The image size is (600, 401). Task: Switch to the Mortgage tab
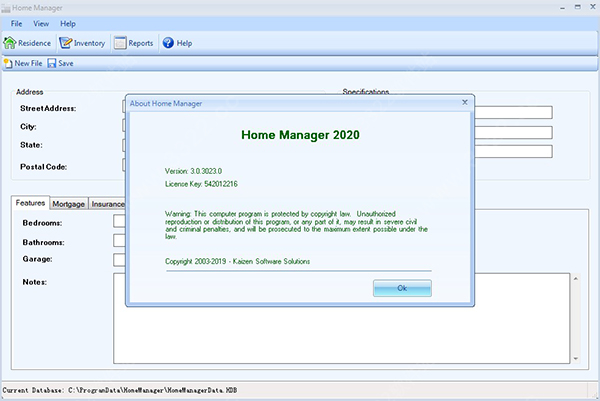tap(68, 204)
